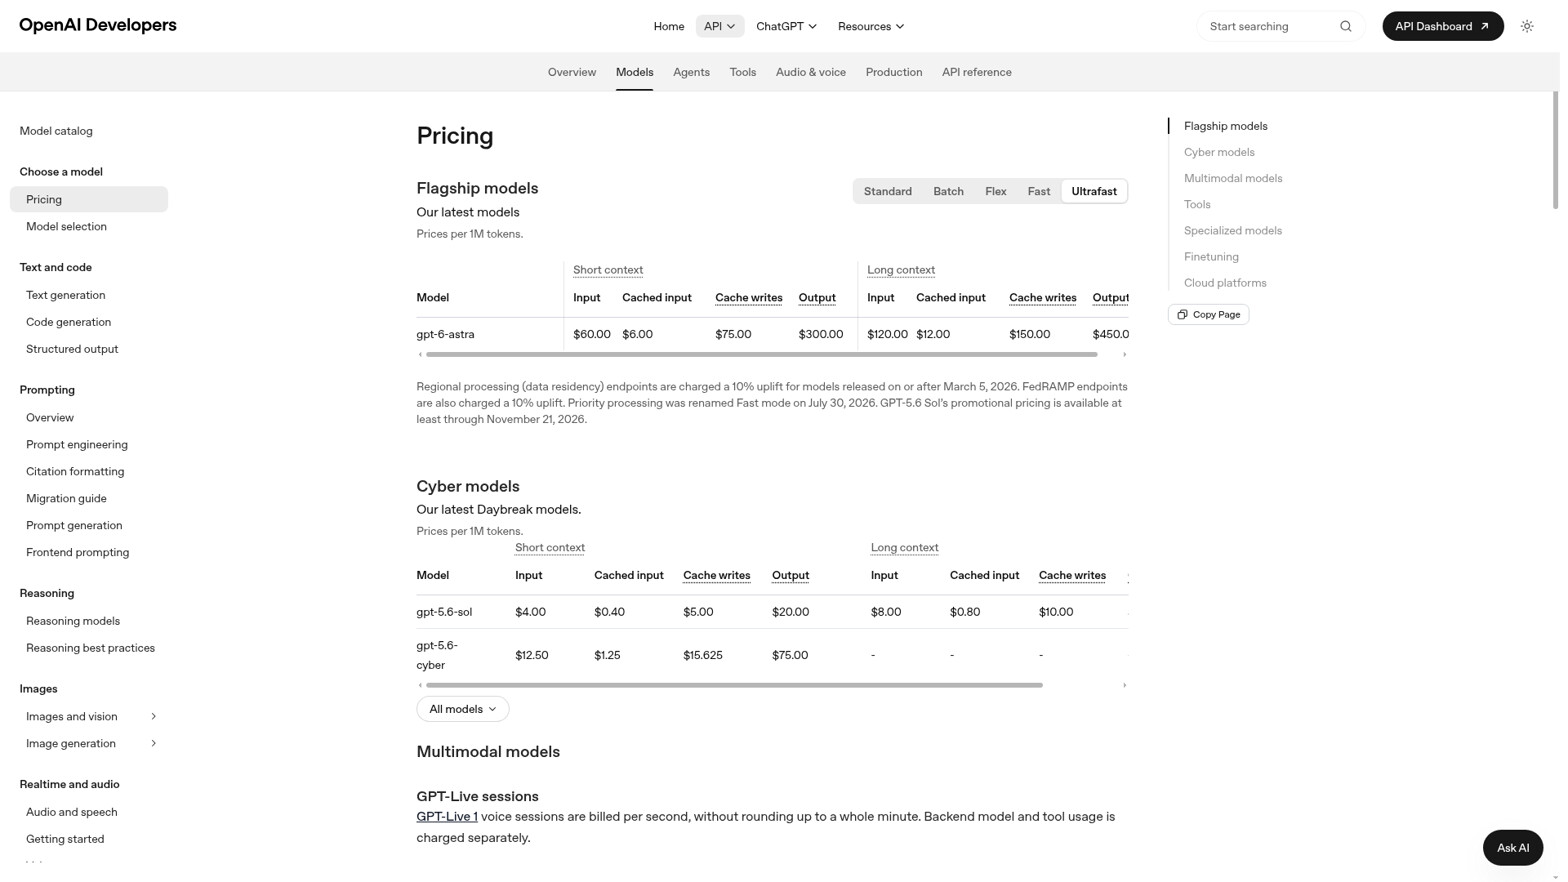
Task: Open the API dropdown menu
Action: pyautogui.click(x=719, y=26)
